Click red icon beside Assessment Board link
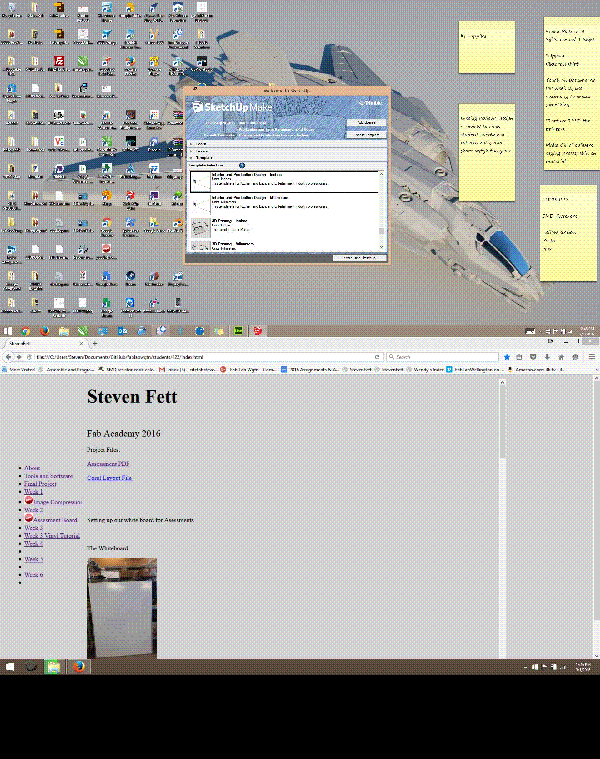Viewport: 600px width, 759px height. point(29,518)
